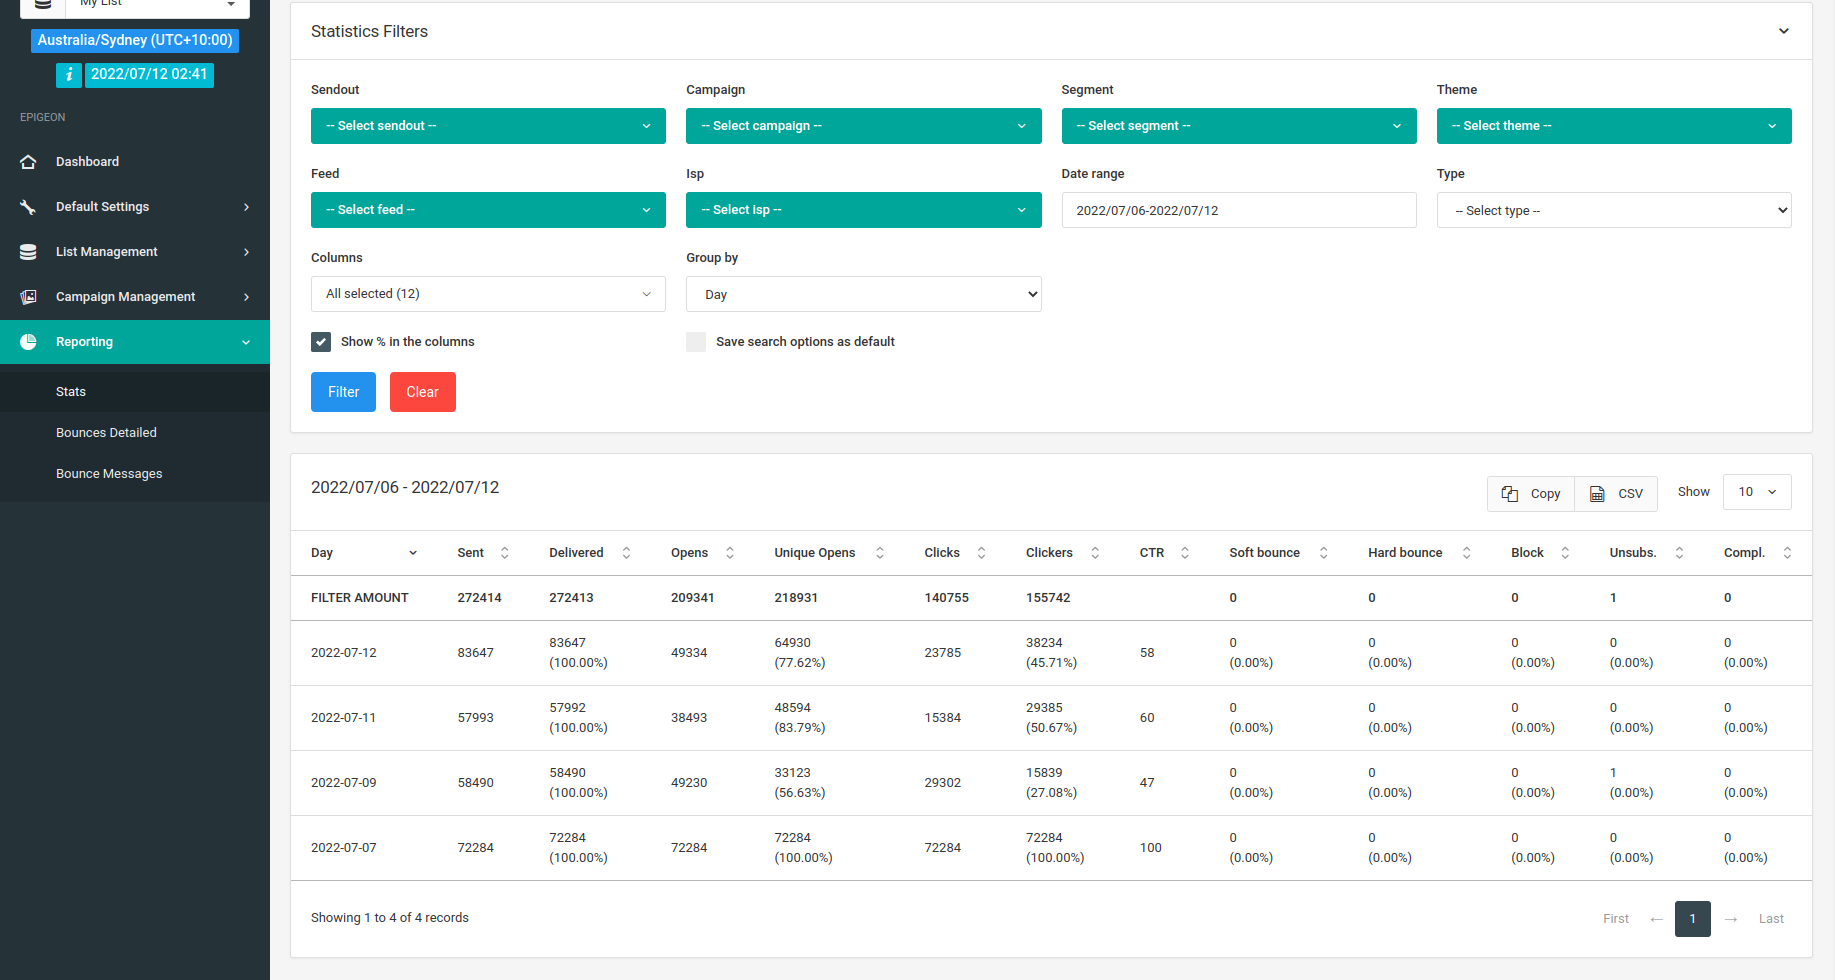Open the Group by dropdown showing Day
The image size is (1835, 980).
click(x=863, y=293)
